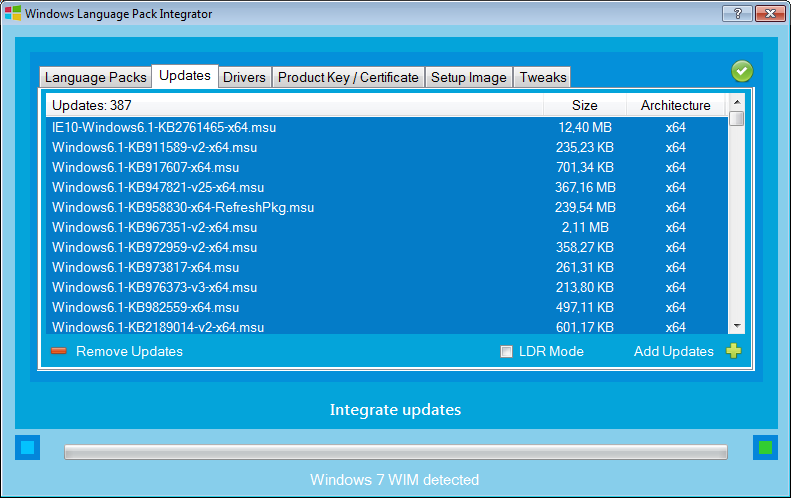The width and height of the screenshot is (791, 498).
Task: Select Windows6.1-KB973817-x64.msu row
Action: click(387, 267)
